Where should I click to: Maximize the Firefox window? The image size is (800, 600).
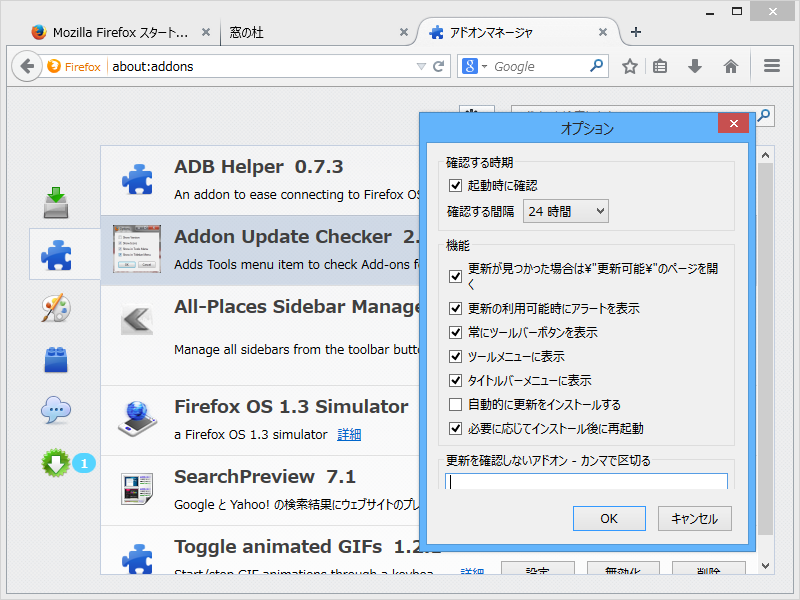pos(736,12)
